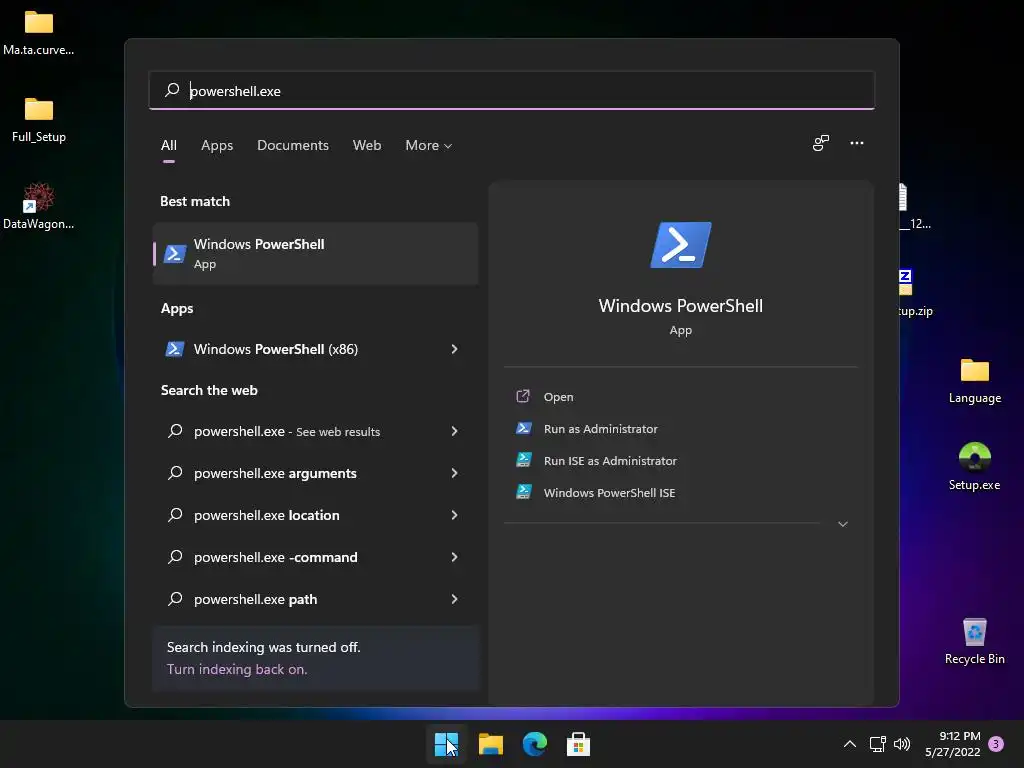Click Windows PowerShell (x86) app icon

(x=174, y=349)
